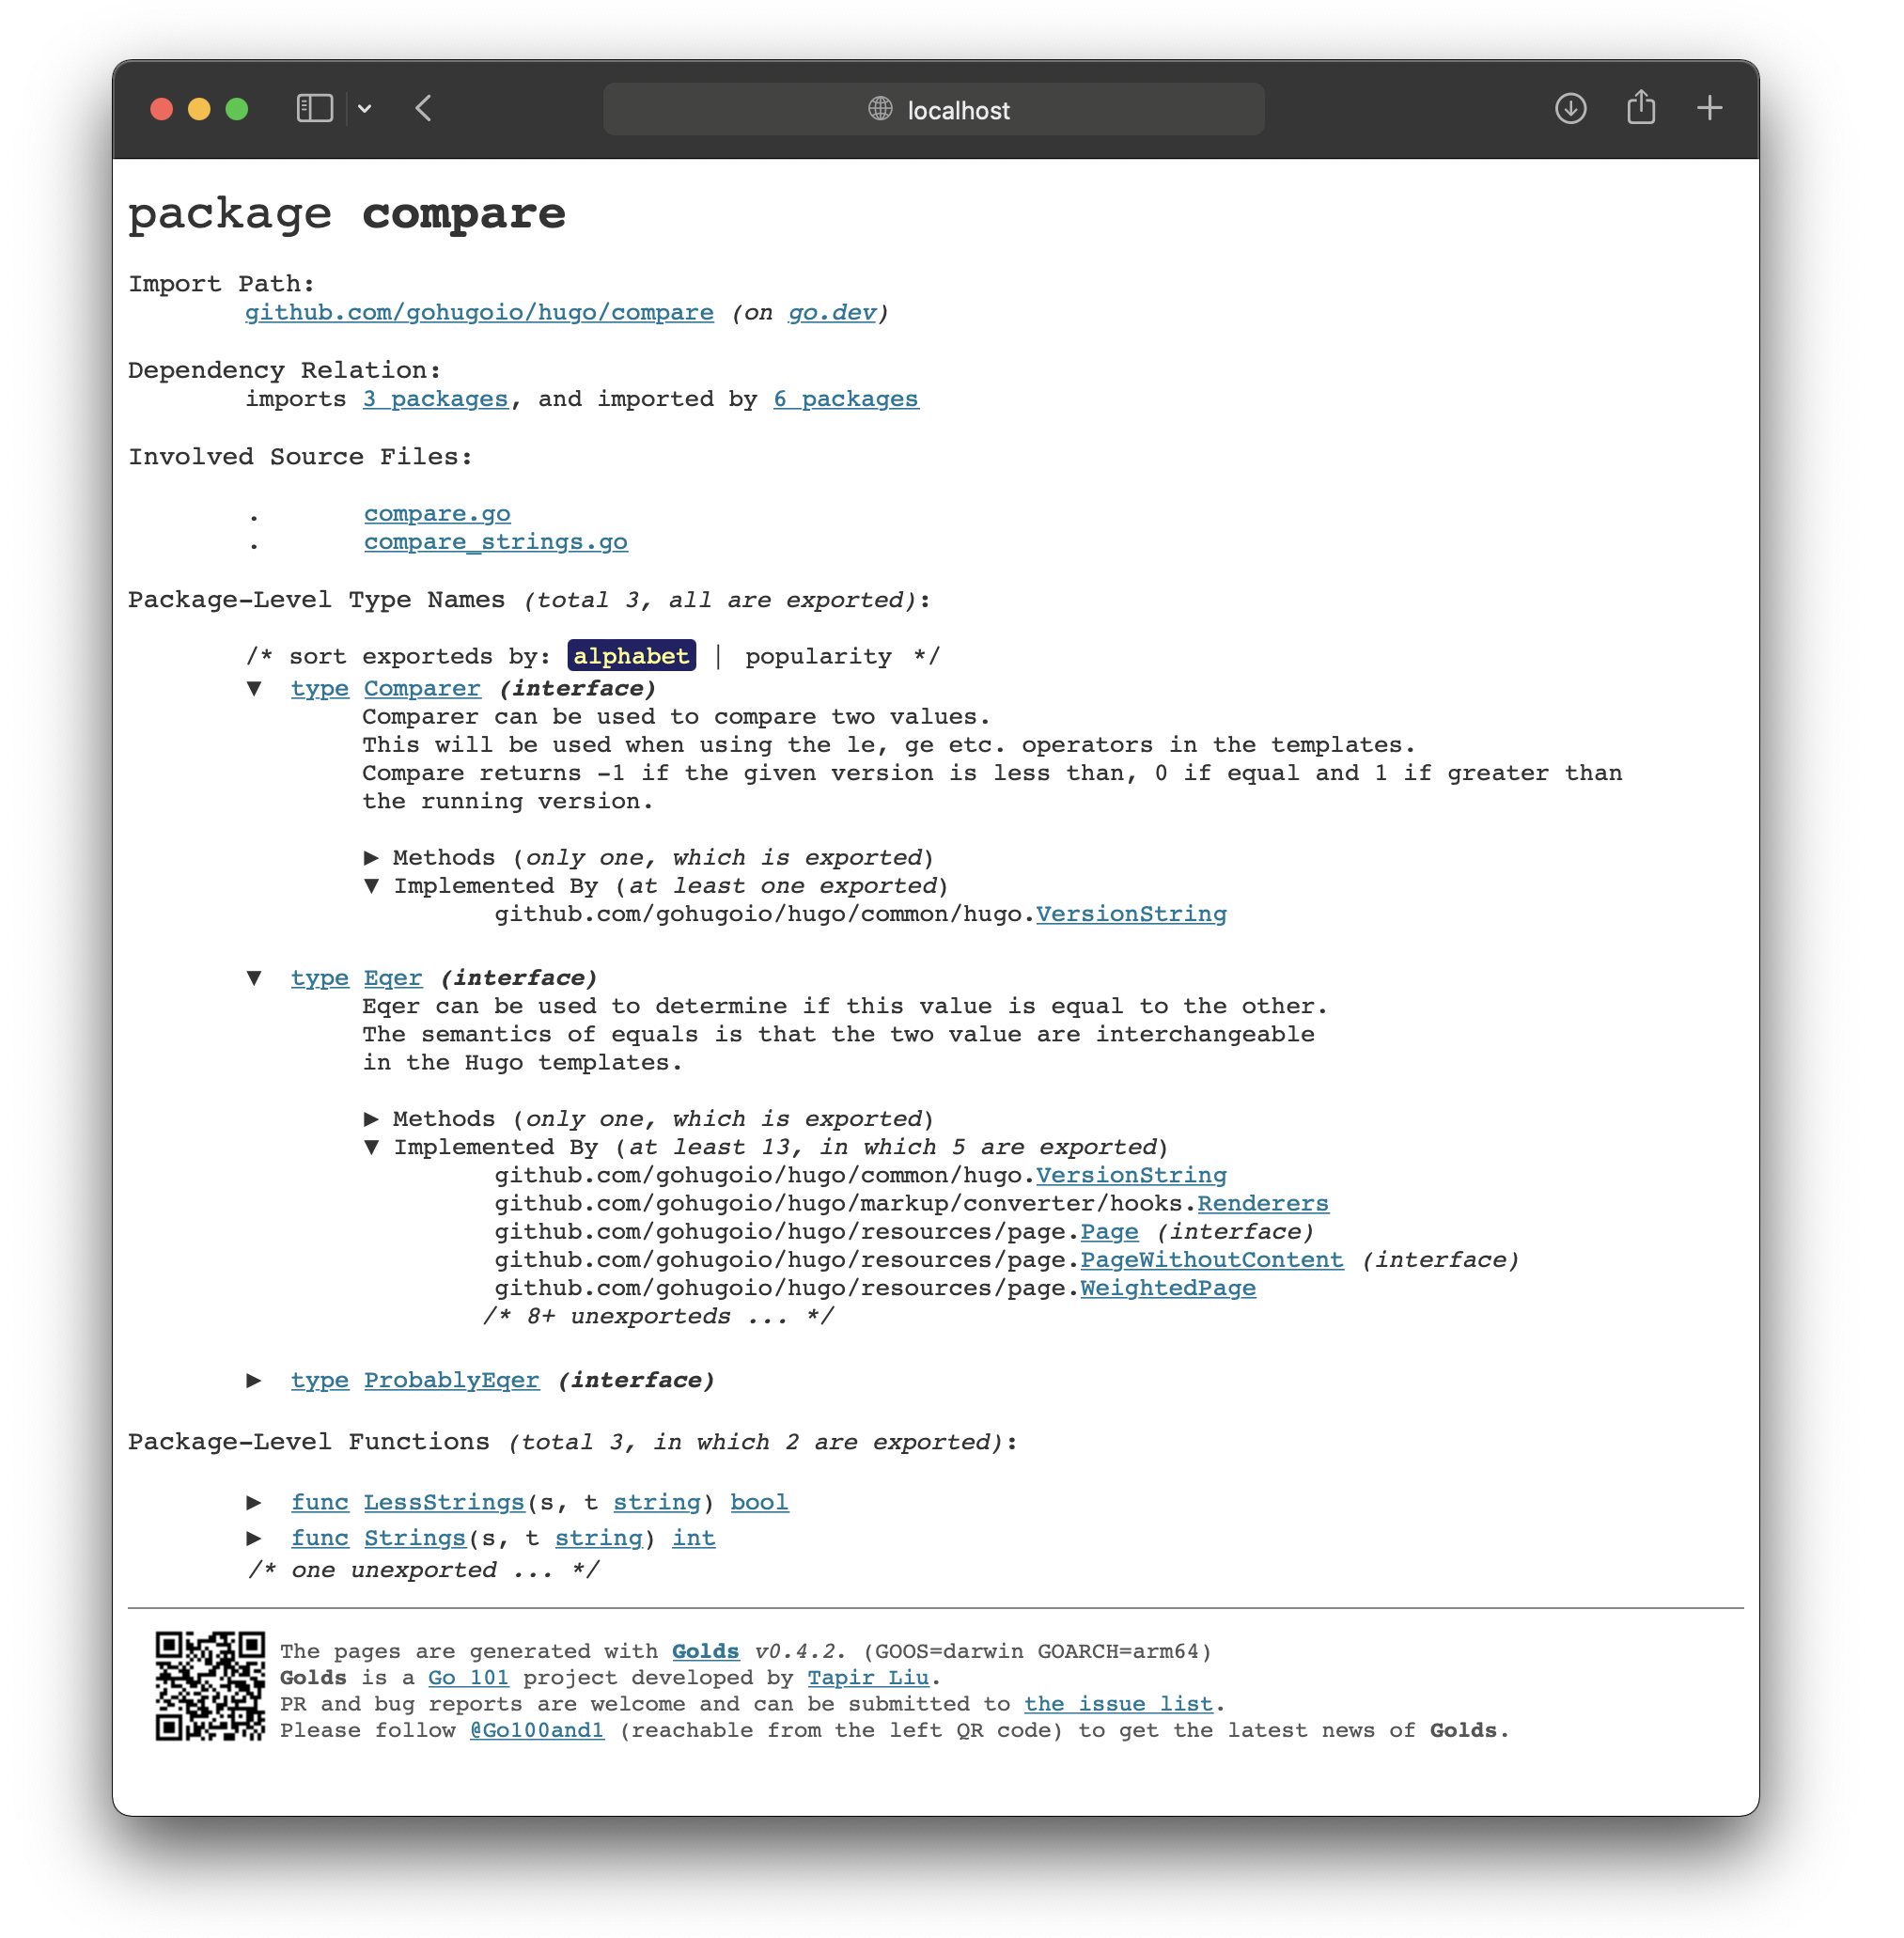Go back with the browser arrow

pyautogui.click(x=424, y=109)
